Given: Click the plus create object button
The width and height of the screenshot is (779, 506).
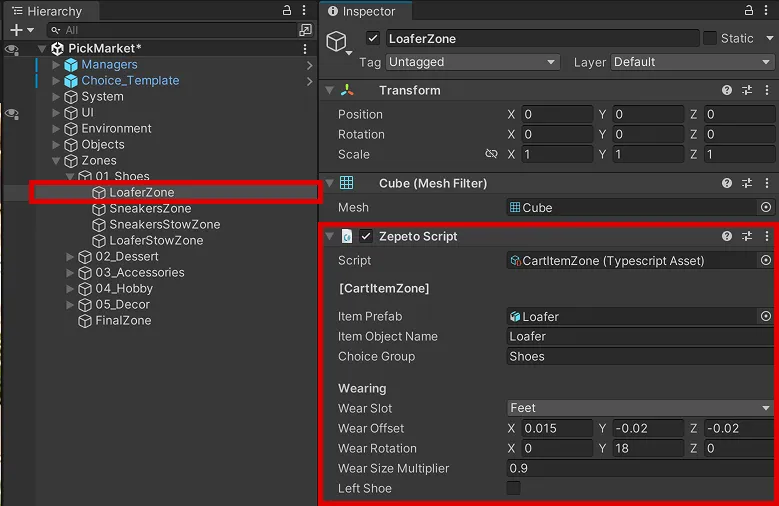Looking at the screenshot, I should [x=16, y=30].
